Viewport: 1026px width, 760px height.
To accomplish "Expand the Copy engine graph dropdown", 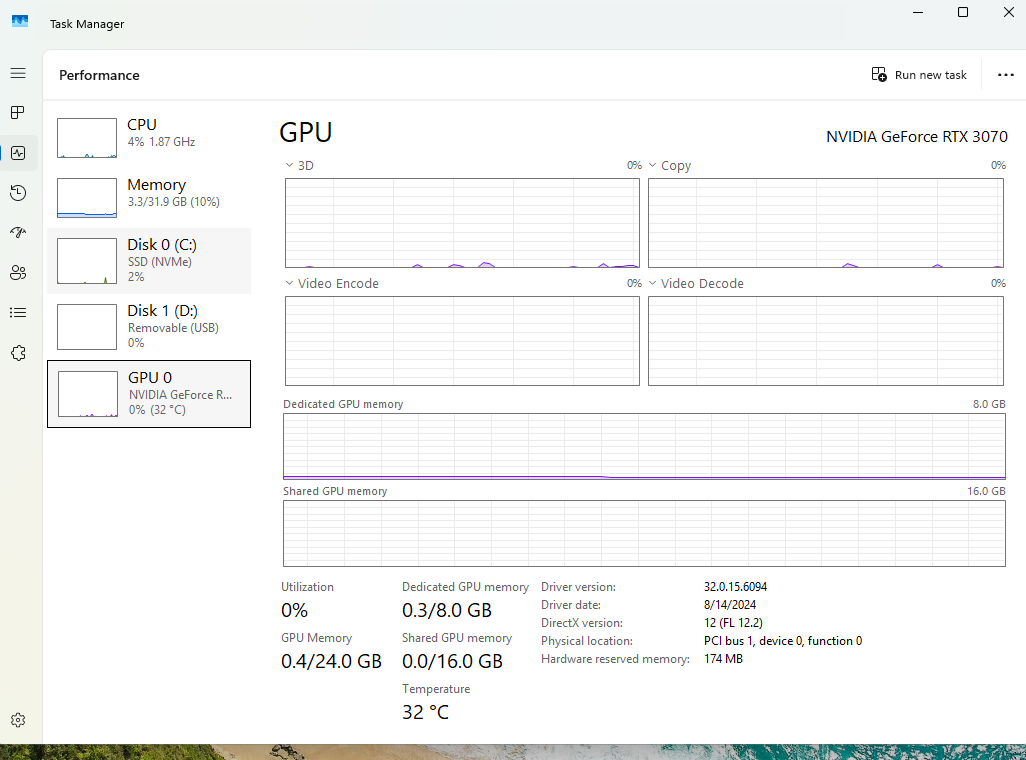I will pos(653,166).
